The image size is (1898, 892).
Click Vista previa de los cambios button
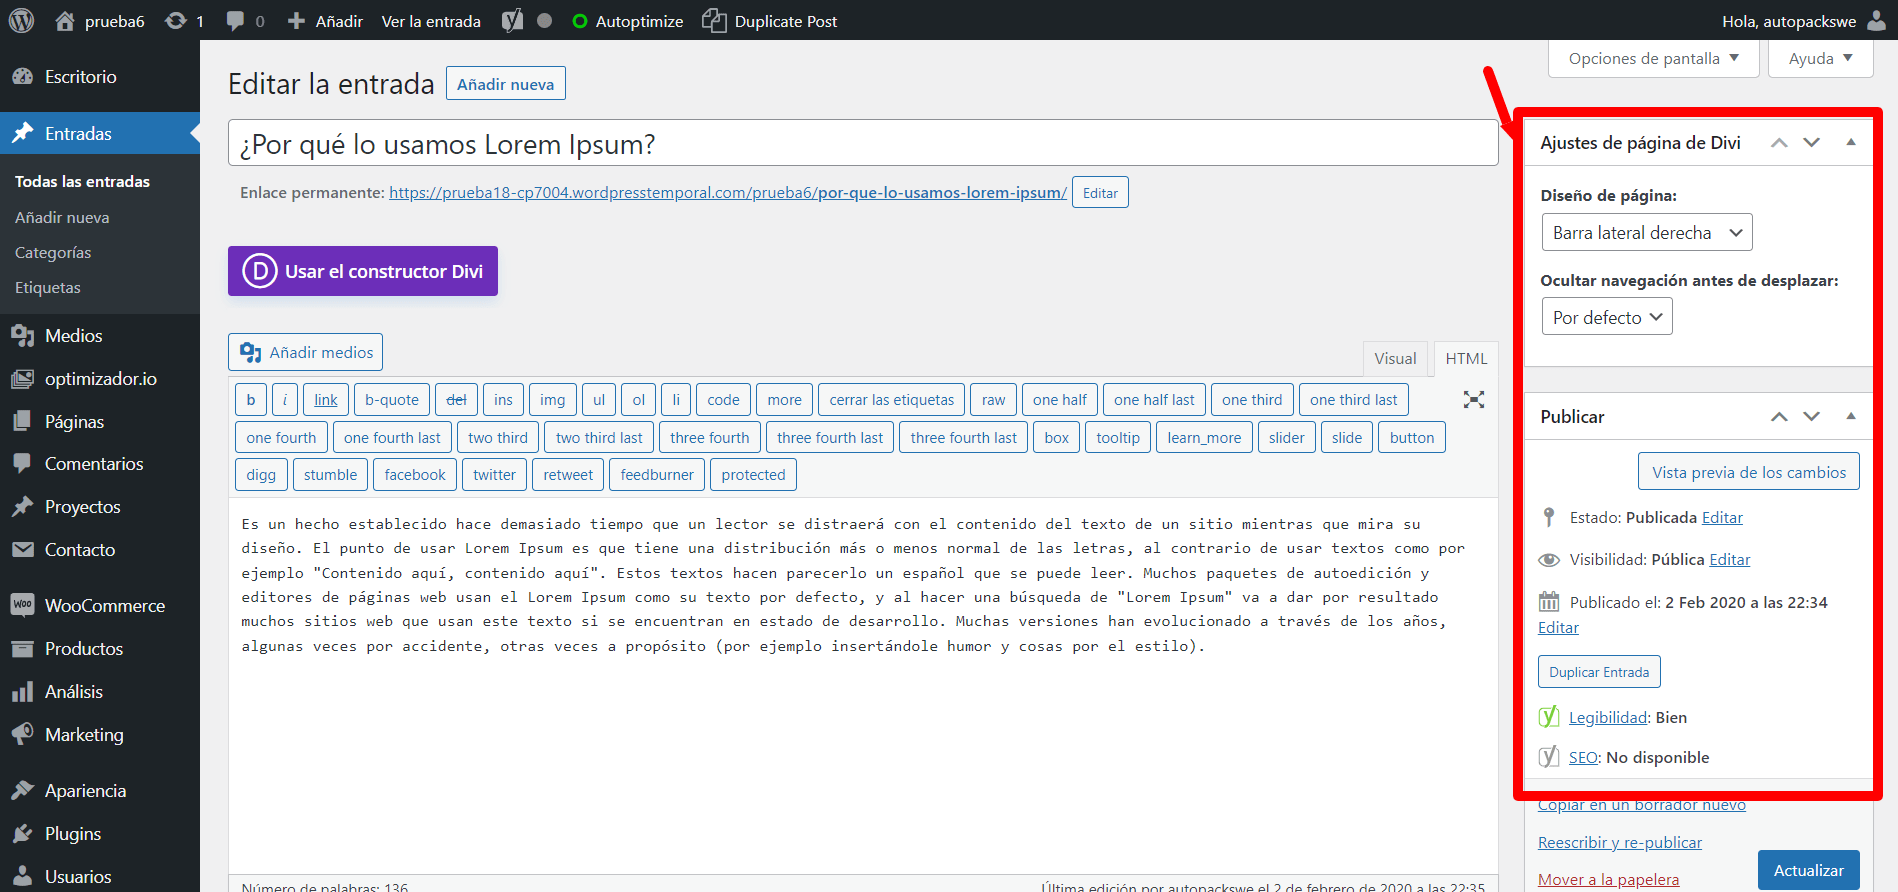point(1748,472)
